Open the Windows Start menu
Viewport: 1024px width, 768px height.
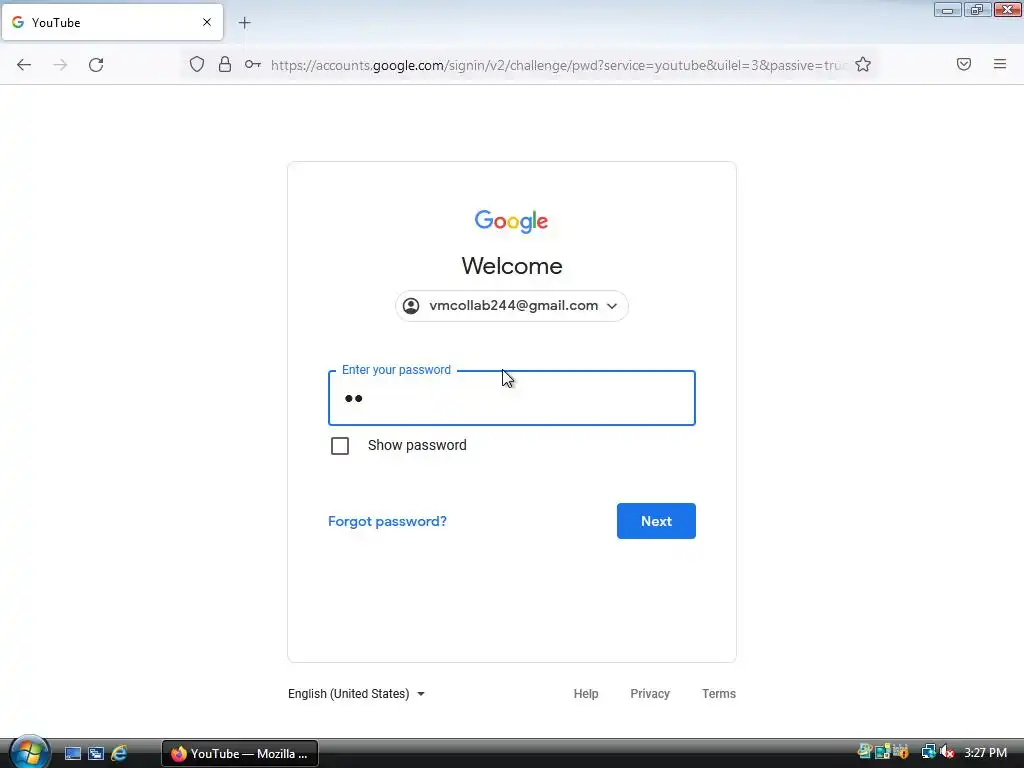29,752
